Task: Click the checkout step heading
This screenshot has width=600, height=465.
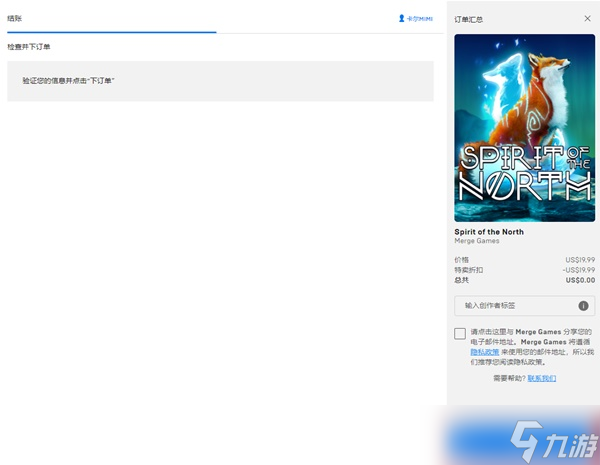Action: 15,18
